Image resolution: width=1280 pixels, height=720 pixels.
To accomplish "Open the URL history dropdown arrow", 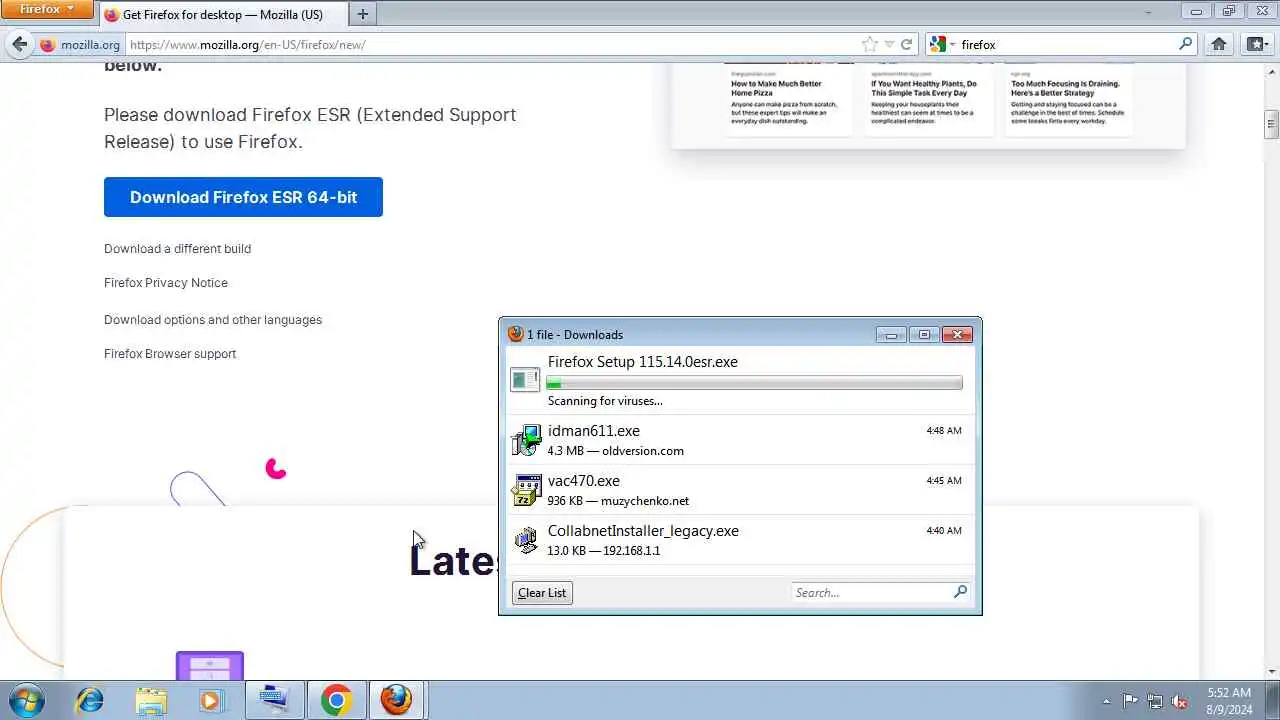I will [889, 44].
